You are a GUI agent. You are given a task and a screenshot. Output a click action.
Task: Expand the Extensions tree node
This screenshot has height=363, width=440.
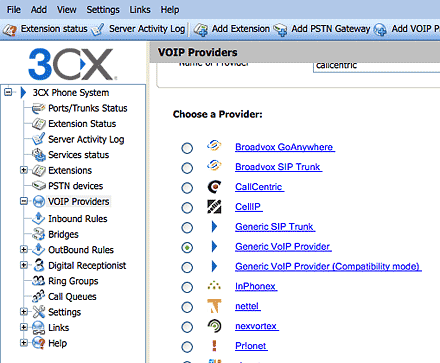click(x=24, y=170)
